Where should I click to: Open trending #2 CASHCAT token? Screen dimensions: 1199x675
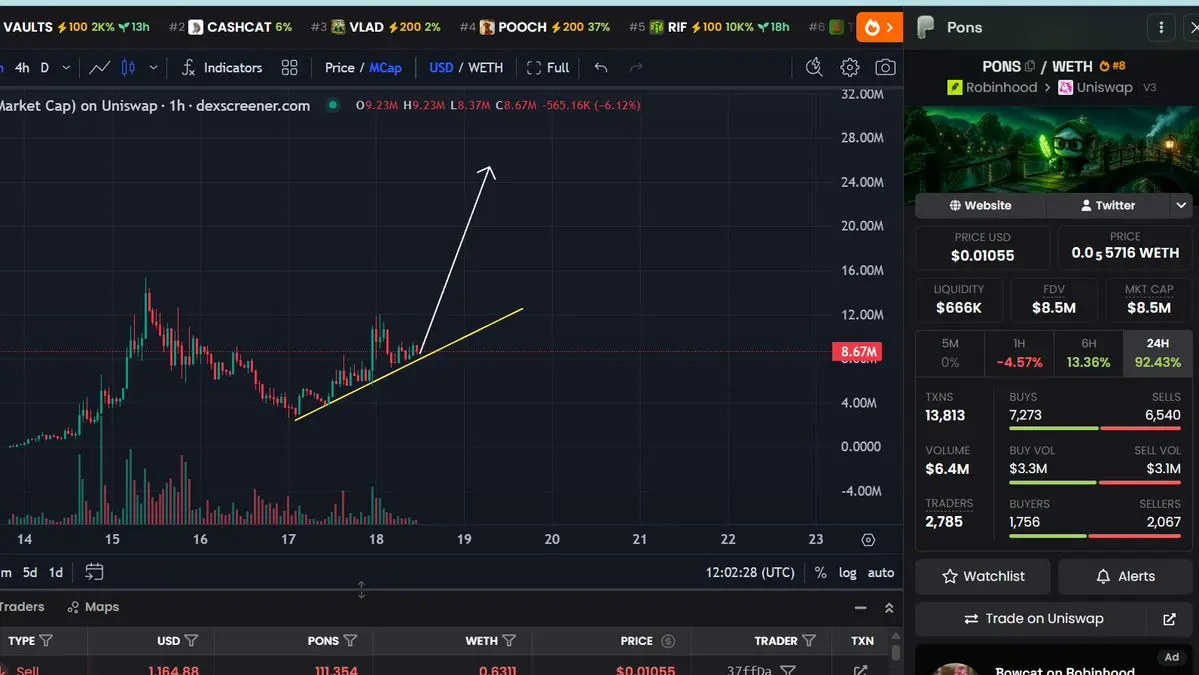231,28
